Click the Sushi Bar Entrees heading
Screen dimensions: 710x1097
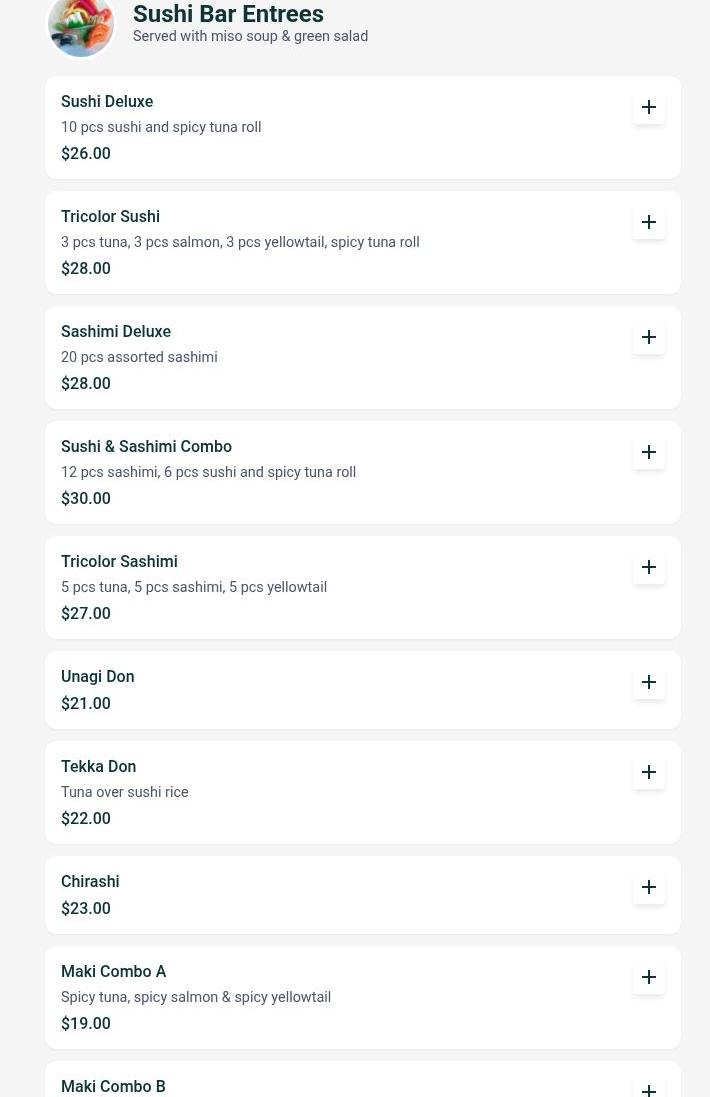pos(228,14)
